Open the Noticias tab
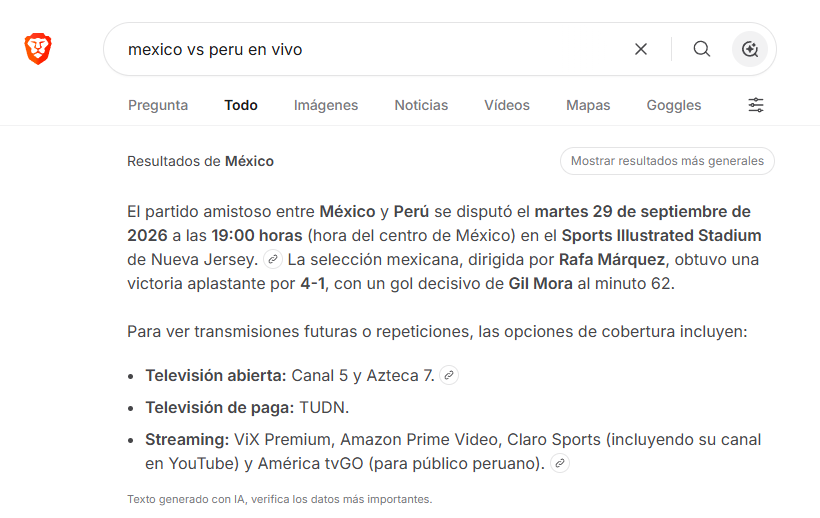 click(x=421, y=105)
